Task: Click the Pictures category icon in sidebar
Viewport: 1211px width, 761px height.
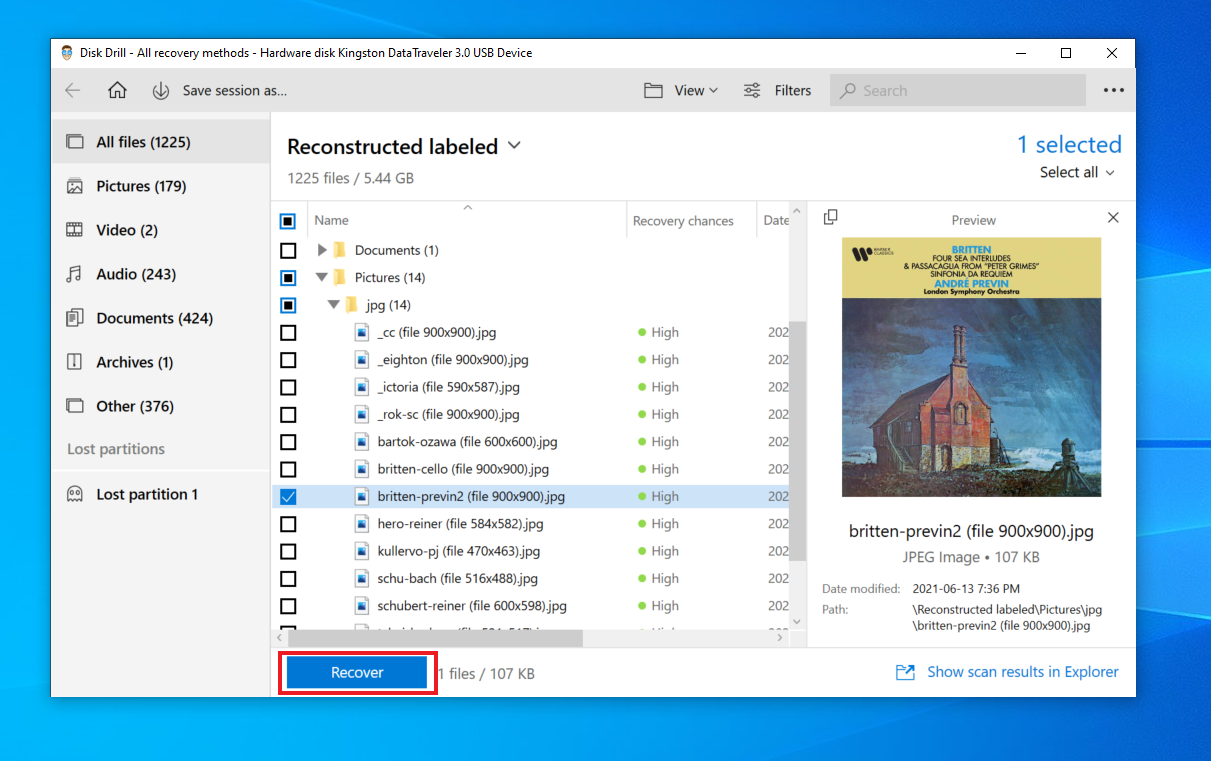Action: click(75, 186)
